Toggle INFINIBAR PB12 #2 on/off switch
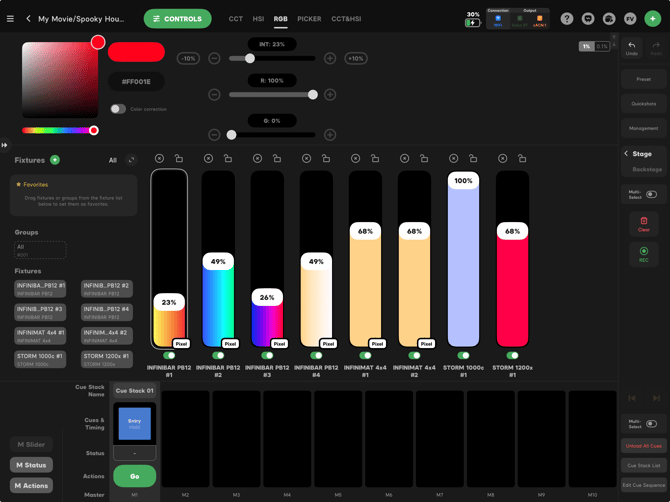This screenshot has height=502, width=670. tap(218, 355)
